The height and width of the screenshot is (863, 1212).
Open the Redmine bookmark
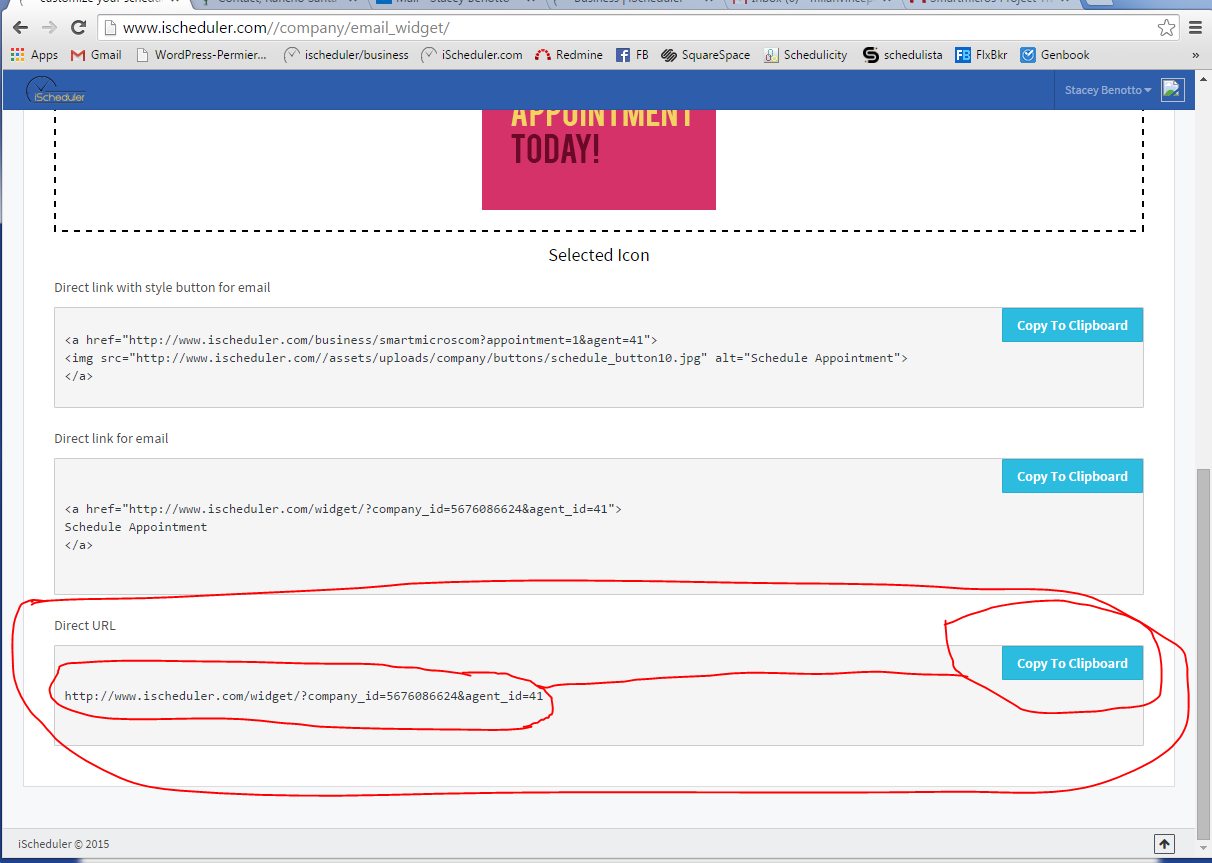coord(568,55)
